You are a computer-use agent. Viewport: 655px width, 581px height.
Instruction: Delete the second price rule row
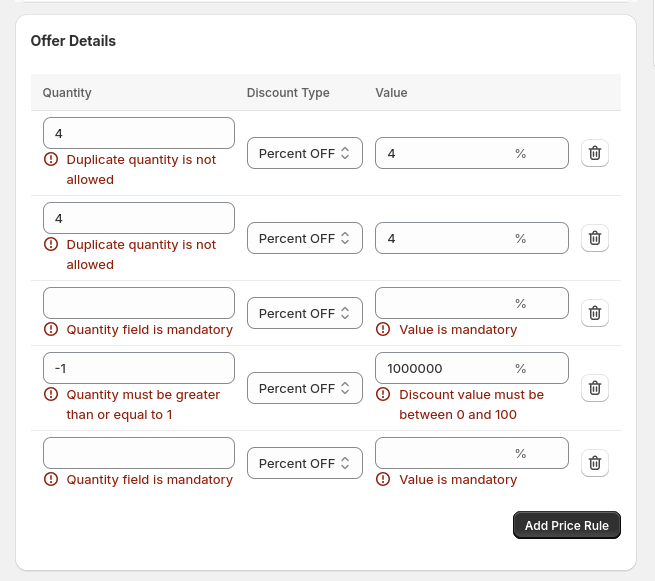coord(594,238)
